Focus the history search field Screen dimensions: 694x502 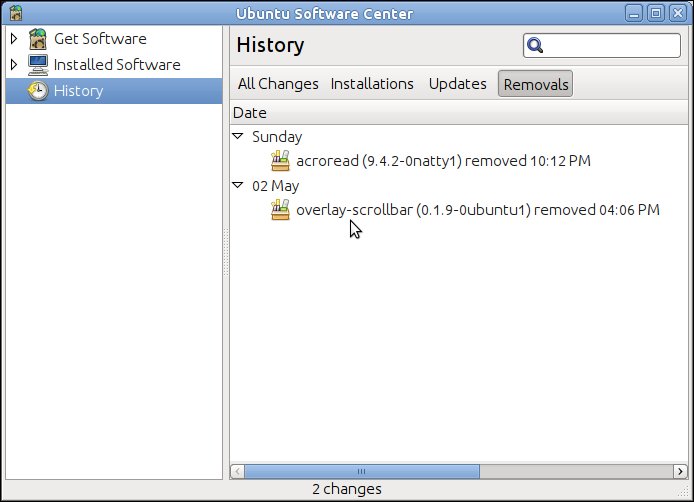pyautogui.click(x=602, y=45)
